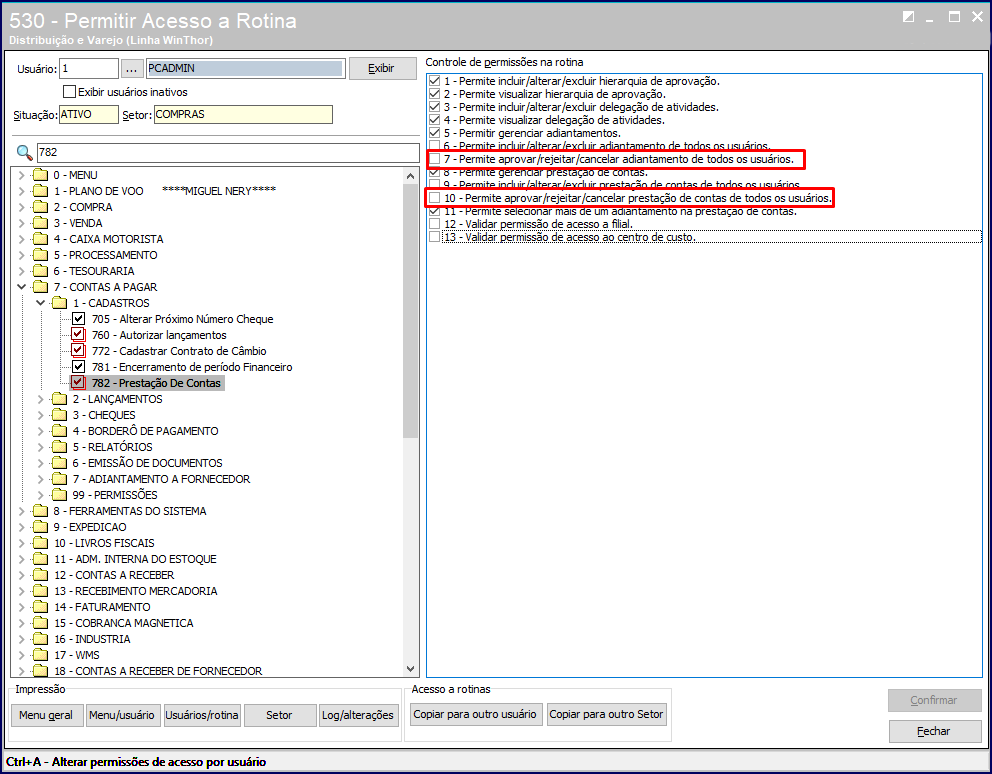Screen dimensions: 992x774
Task: Click the Usuários/rotina button
Action: [202, 715]
